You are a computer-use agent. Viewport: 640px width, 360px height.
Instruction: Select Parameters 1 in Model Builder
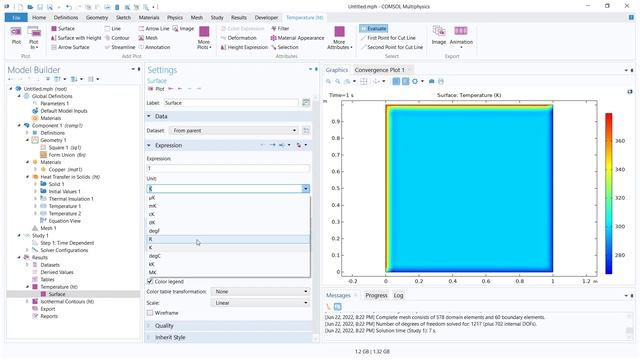55,104
